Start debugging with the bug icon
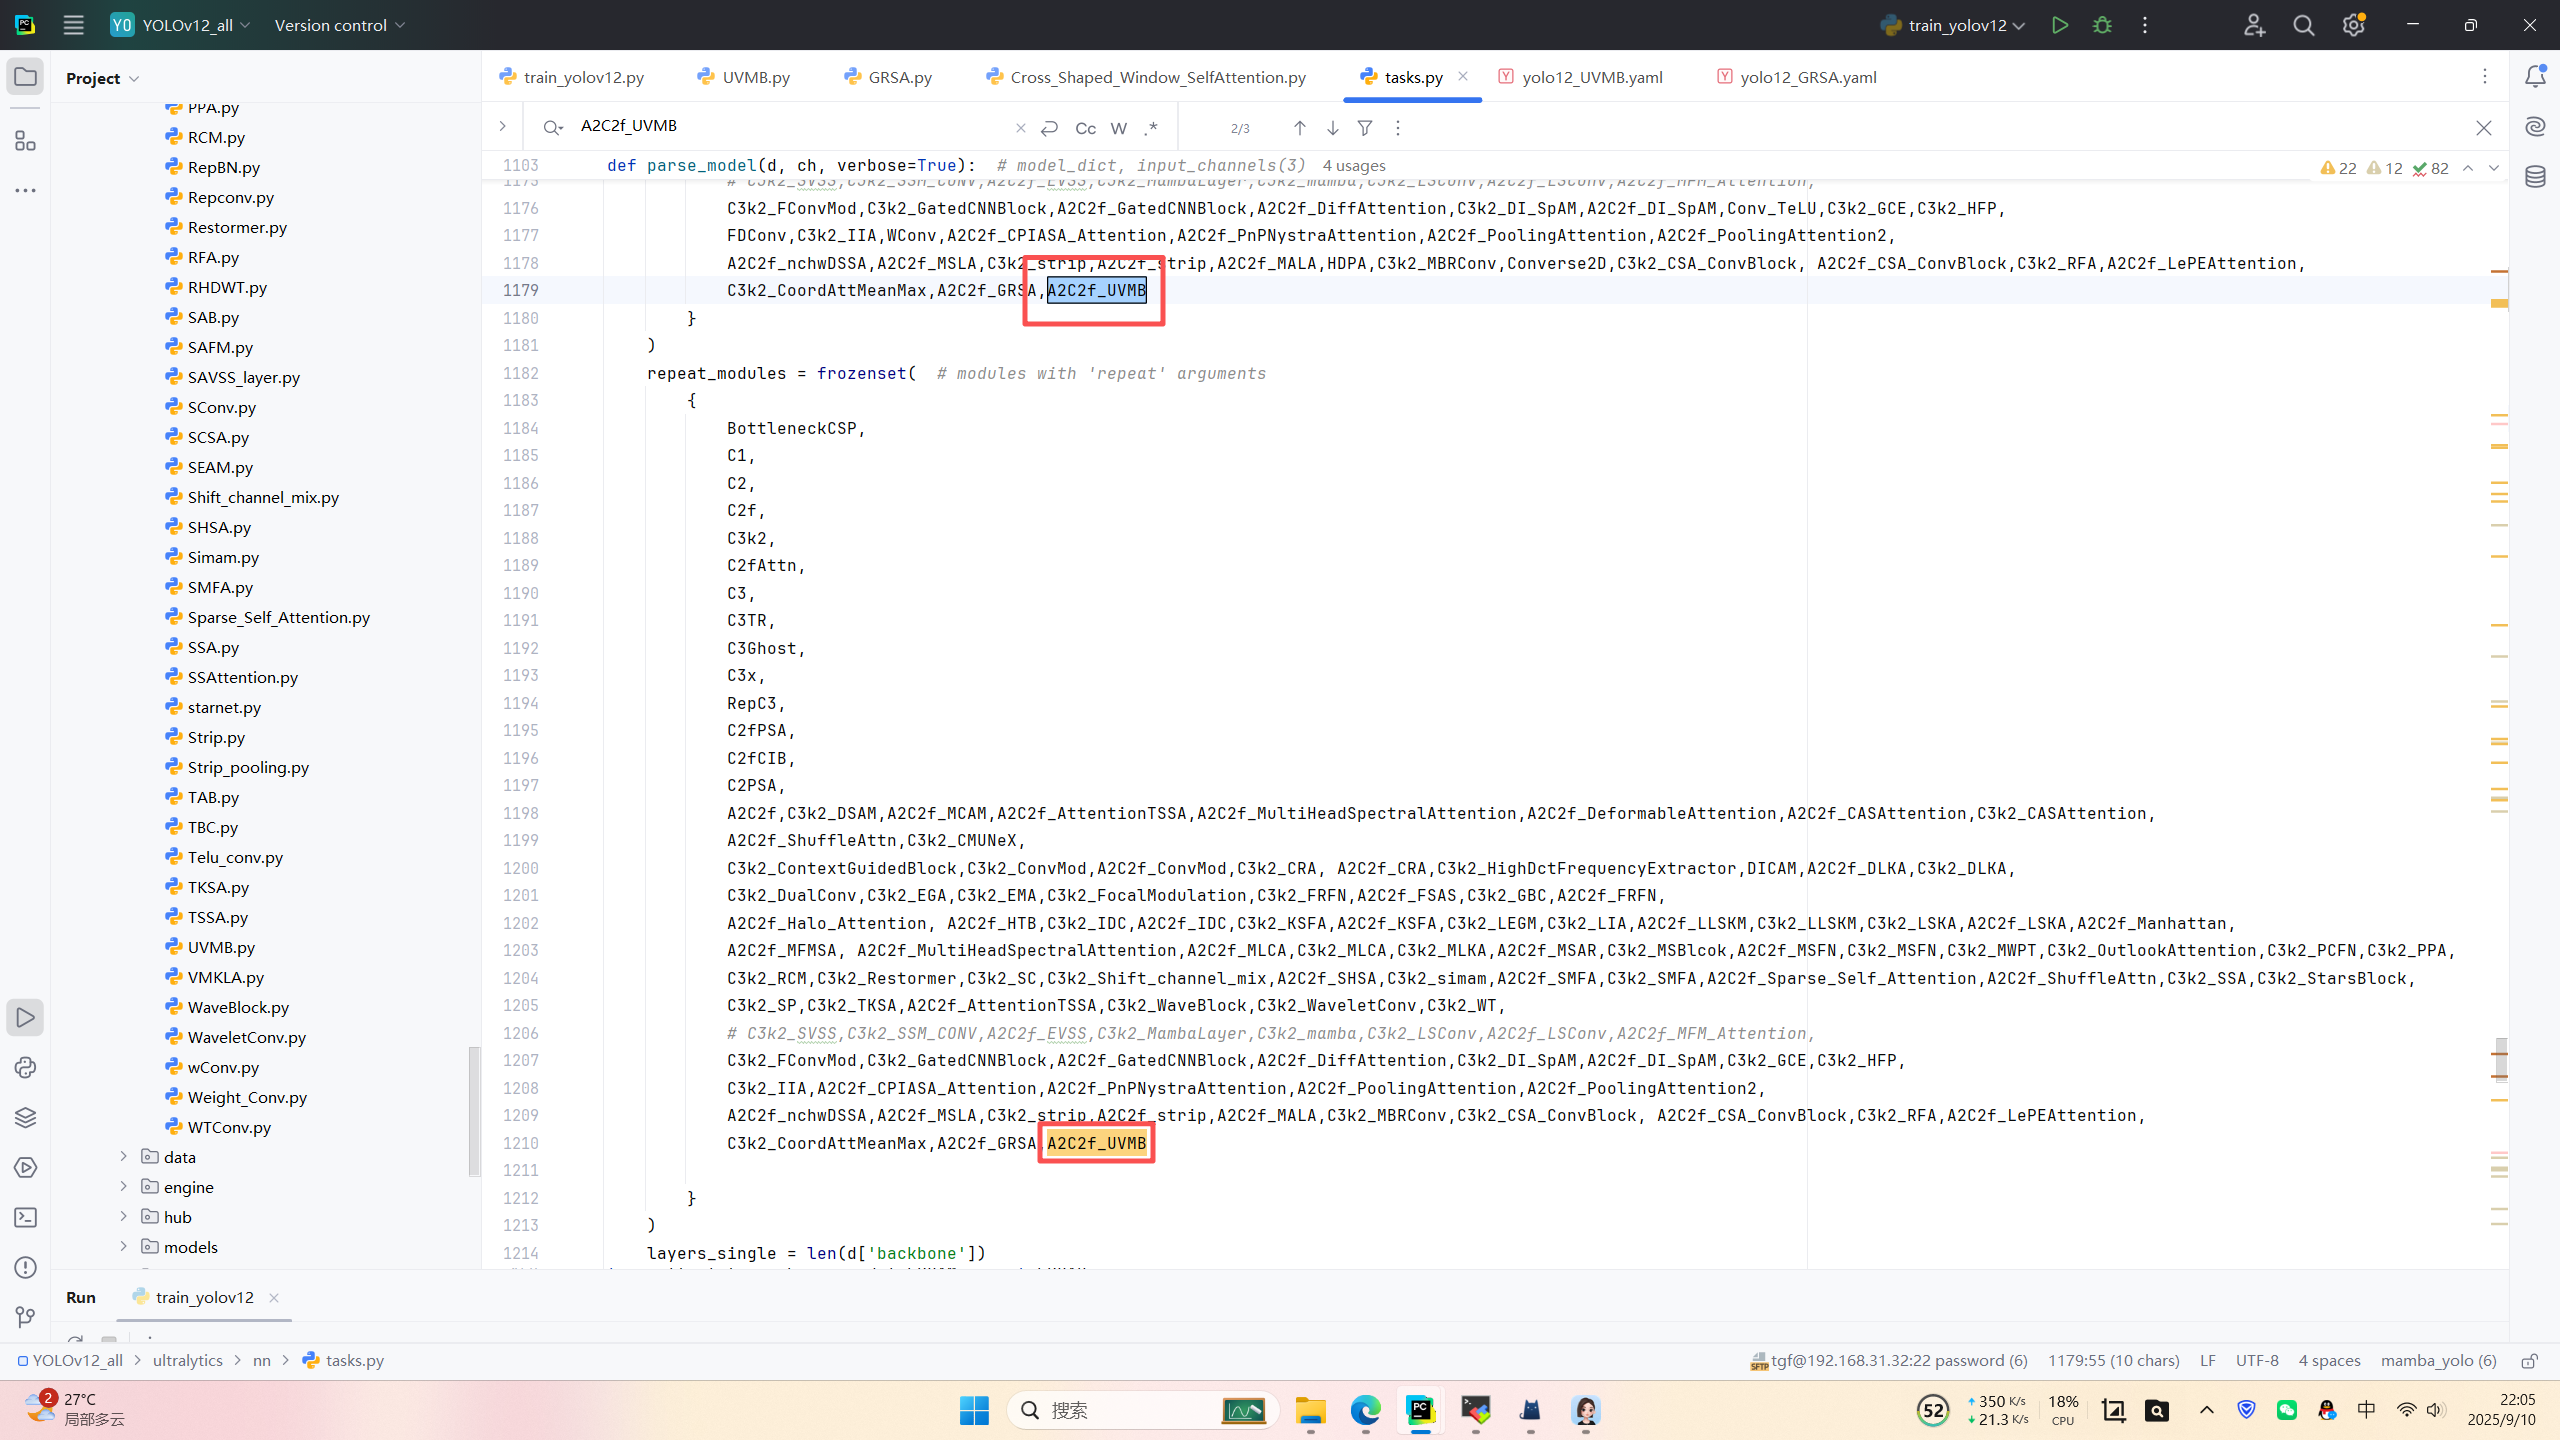2560x1440 pixels. [2102, 25]
